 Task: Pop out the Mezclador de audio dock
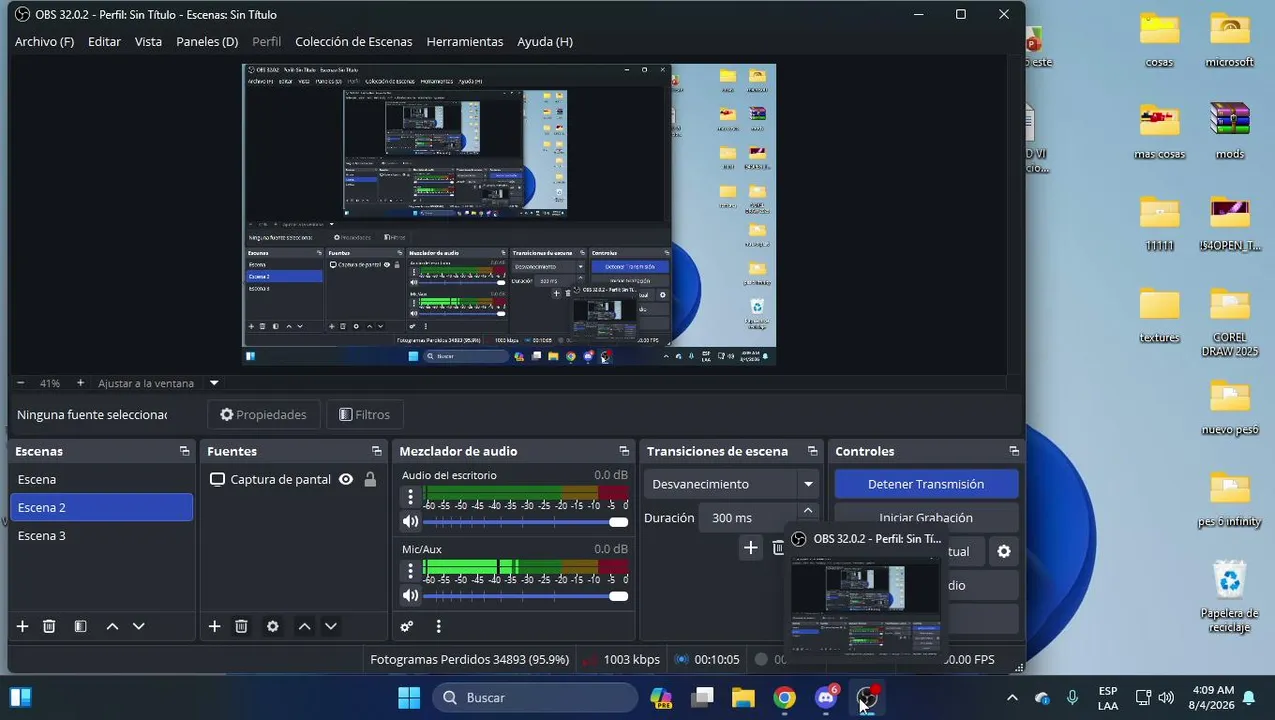pyautogui.click(x=624, y=451)
